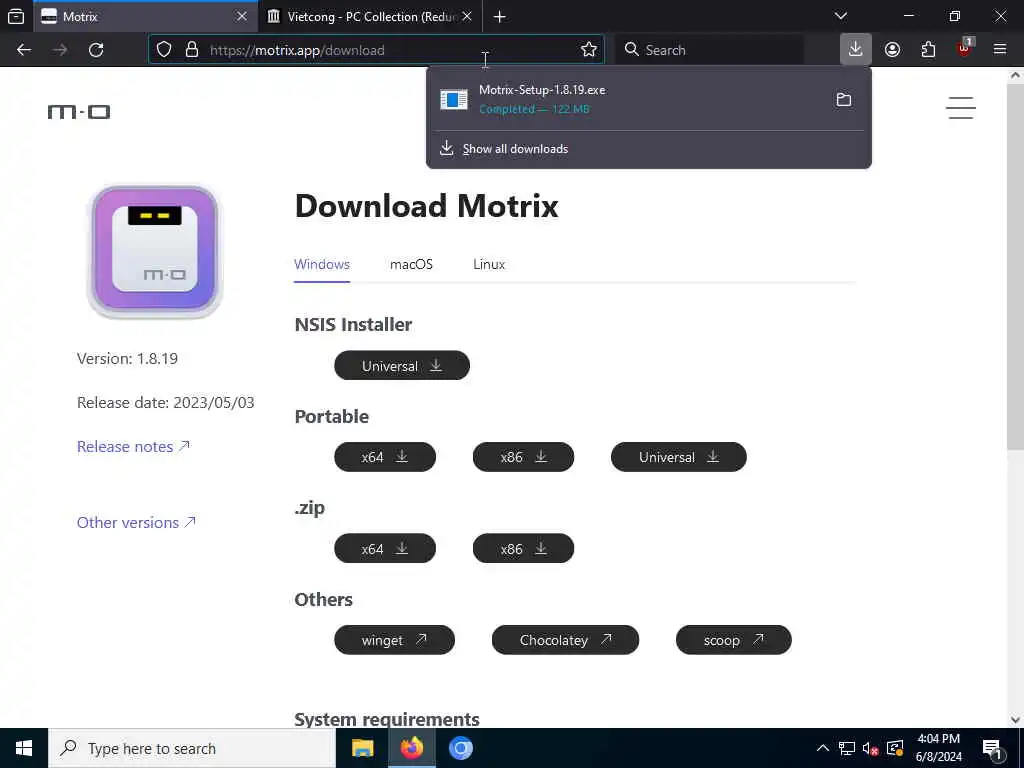
Task: Show hidden system tray icons
Action: 823,748
